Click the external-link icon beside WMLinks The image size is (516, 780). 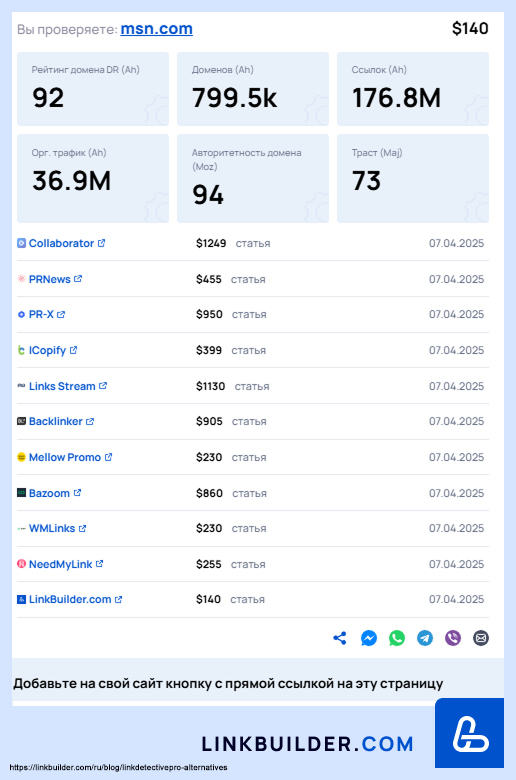coord(83,528)
